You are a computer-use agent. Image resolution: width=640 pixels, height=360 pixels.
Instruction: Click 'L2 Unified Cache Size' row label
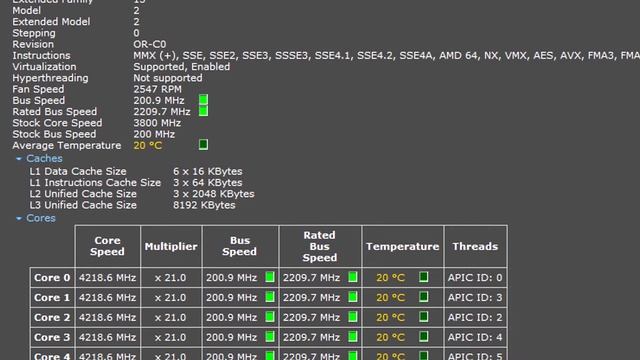click(83, 194)
